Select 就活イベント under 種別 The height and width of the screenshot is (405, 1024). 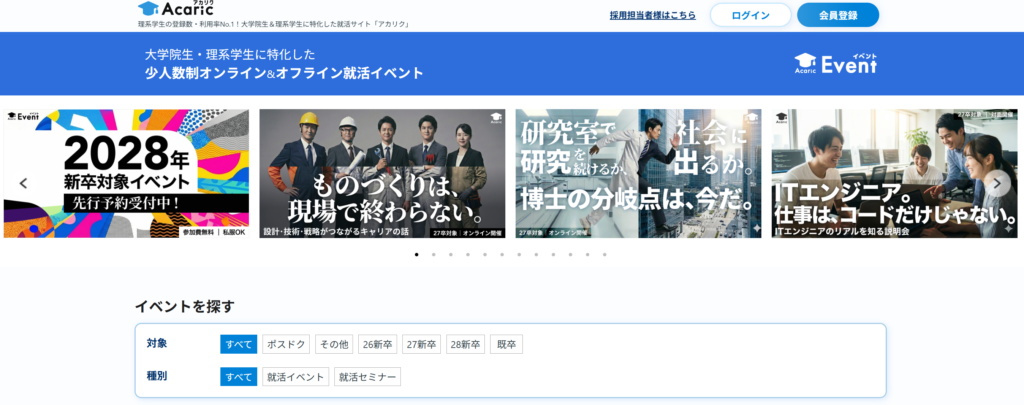click(295, 377)
